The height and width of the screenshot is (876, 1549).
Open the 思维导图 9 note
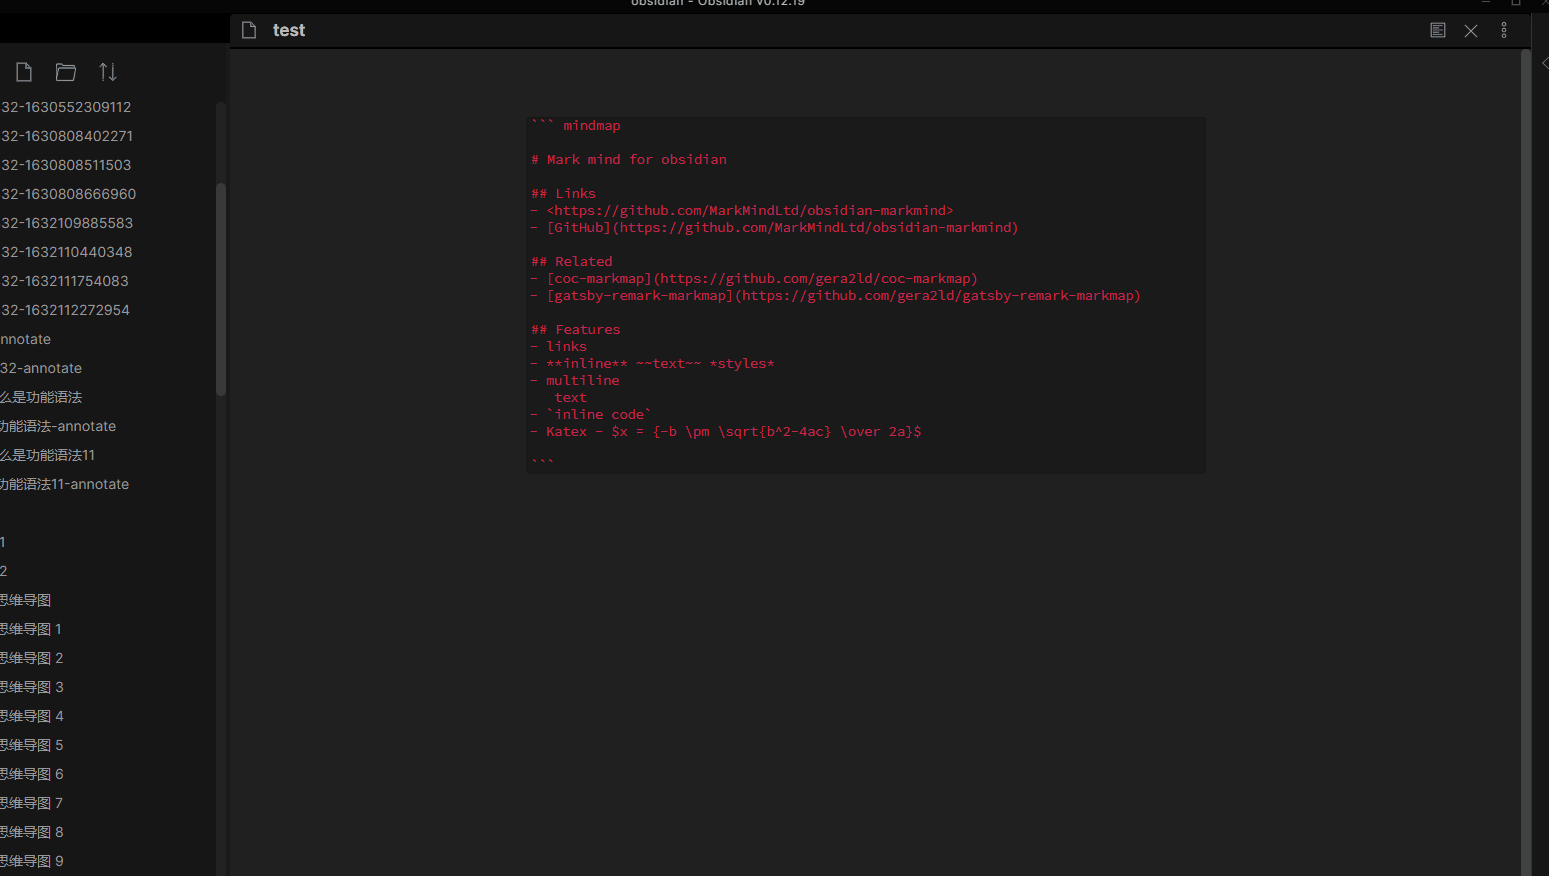31,861
